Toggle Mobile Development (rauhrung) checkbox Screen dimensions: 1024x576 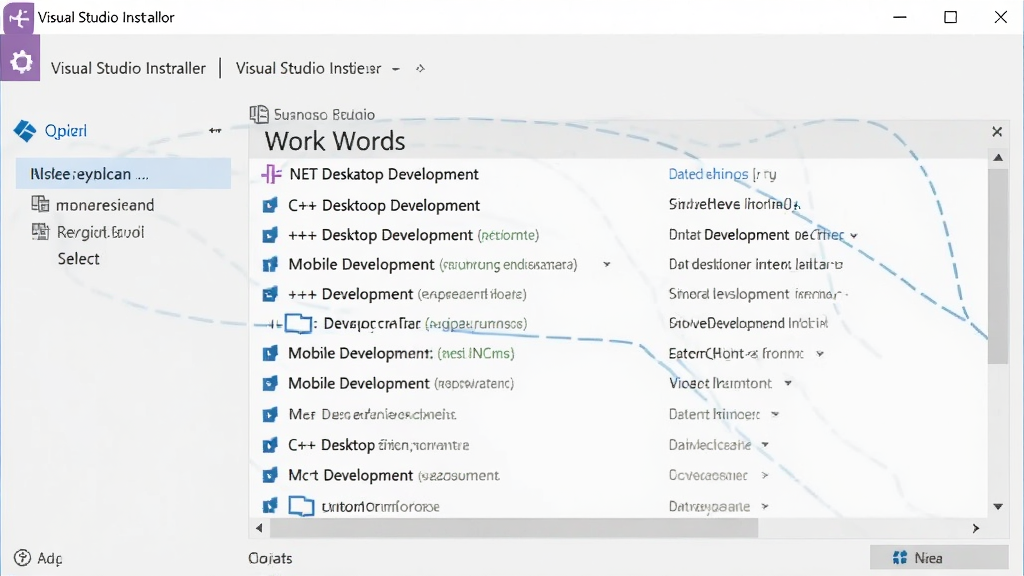[x=270, y=264]
